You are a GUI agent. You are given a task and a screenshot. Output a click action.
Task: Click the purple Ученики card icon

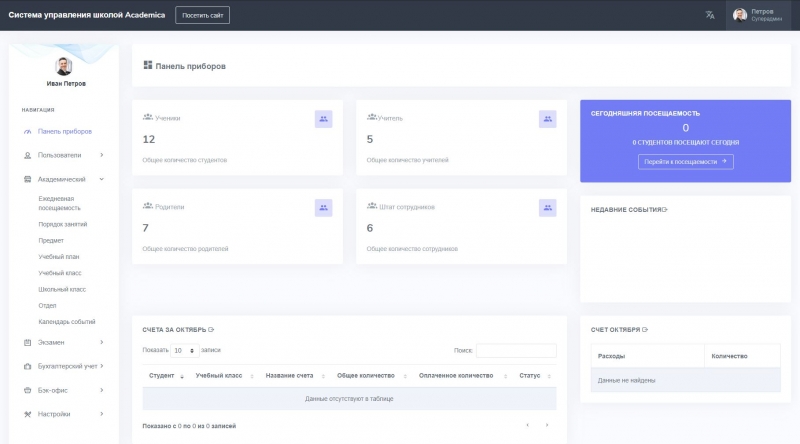[323, 119]
